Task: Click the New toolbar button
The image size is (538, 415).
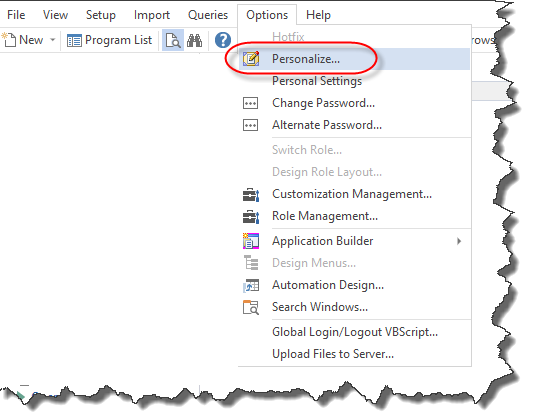Action: pyautogui.click(x=23, y=40)
